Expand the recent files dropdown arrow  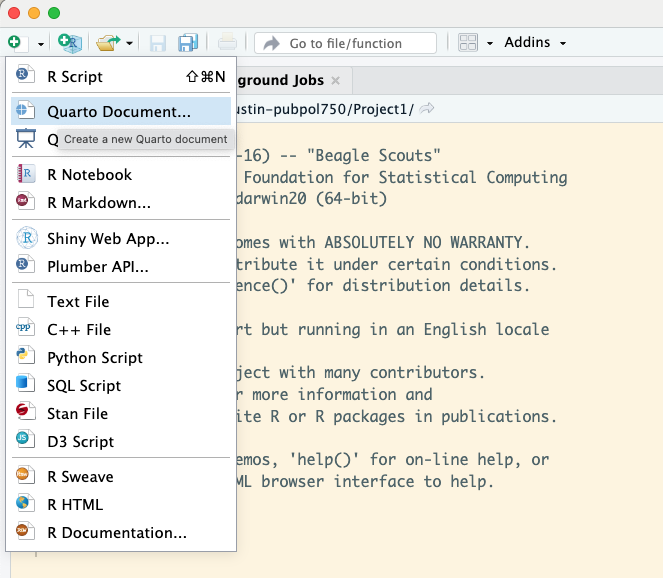click(x=130, y=43)
